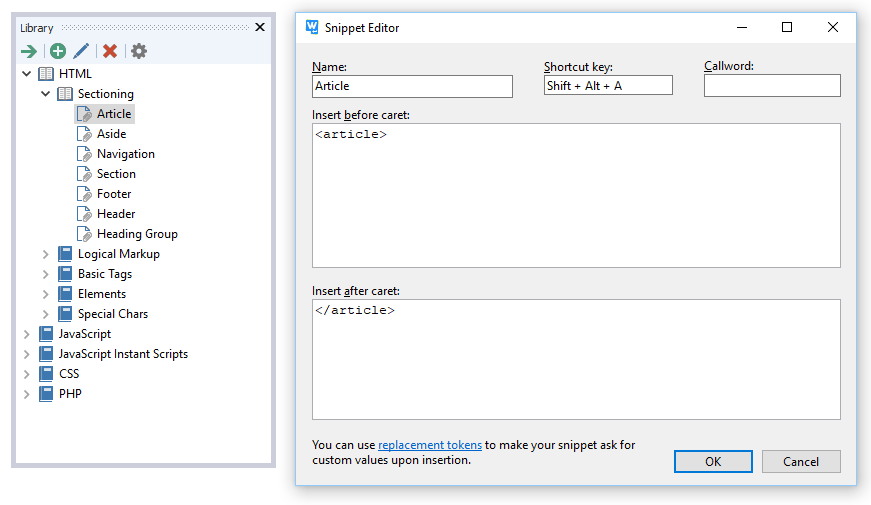Viewport: 871px width, 505px height.
Task: Collapse the Sectioning folder
Action: pyautogui.click(x=46, y=94)
